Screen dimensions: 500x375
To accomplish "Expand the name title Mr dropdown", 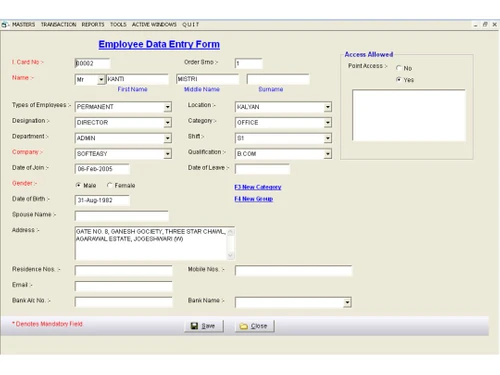I will (x=101, y=80).
